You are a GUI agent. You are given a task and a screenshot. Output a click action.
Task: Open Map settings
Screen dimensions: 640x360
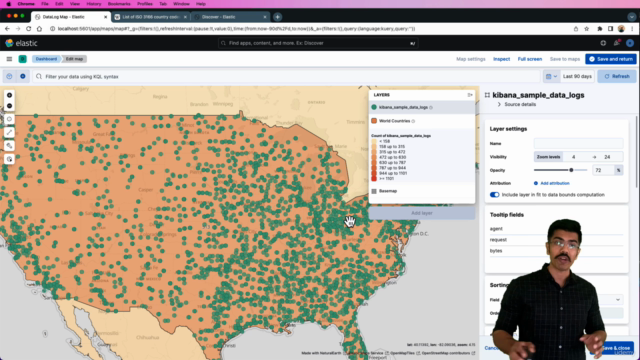point(471,59)
